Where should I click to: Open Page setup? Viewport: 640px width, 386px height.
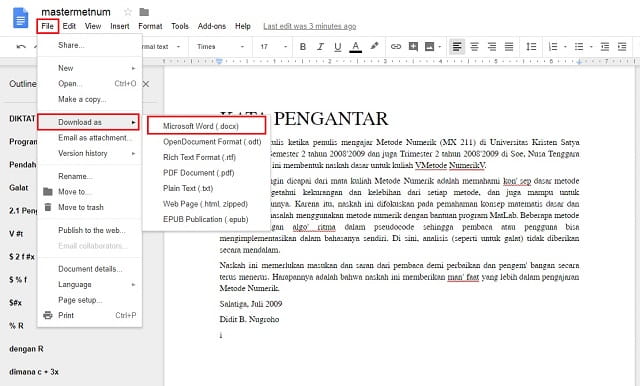pyautogui.click(x=89, y=300)
